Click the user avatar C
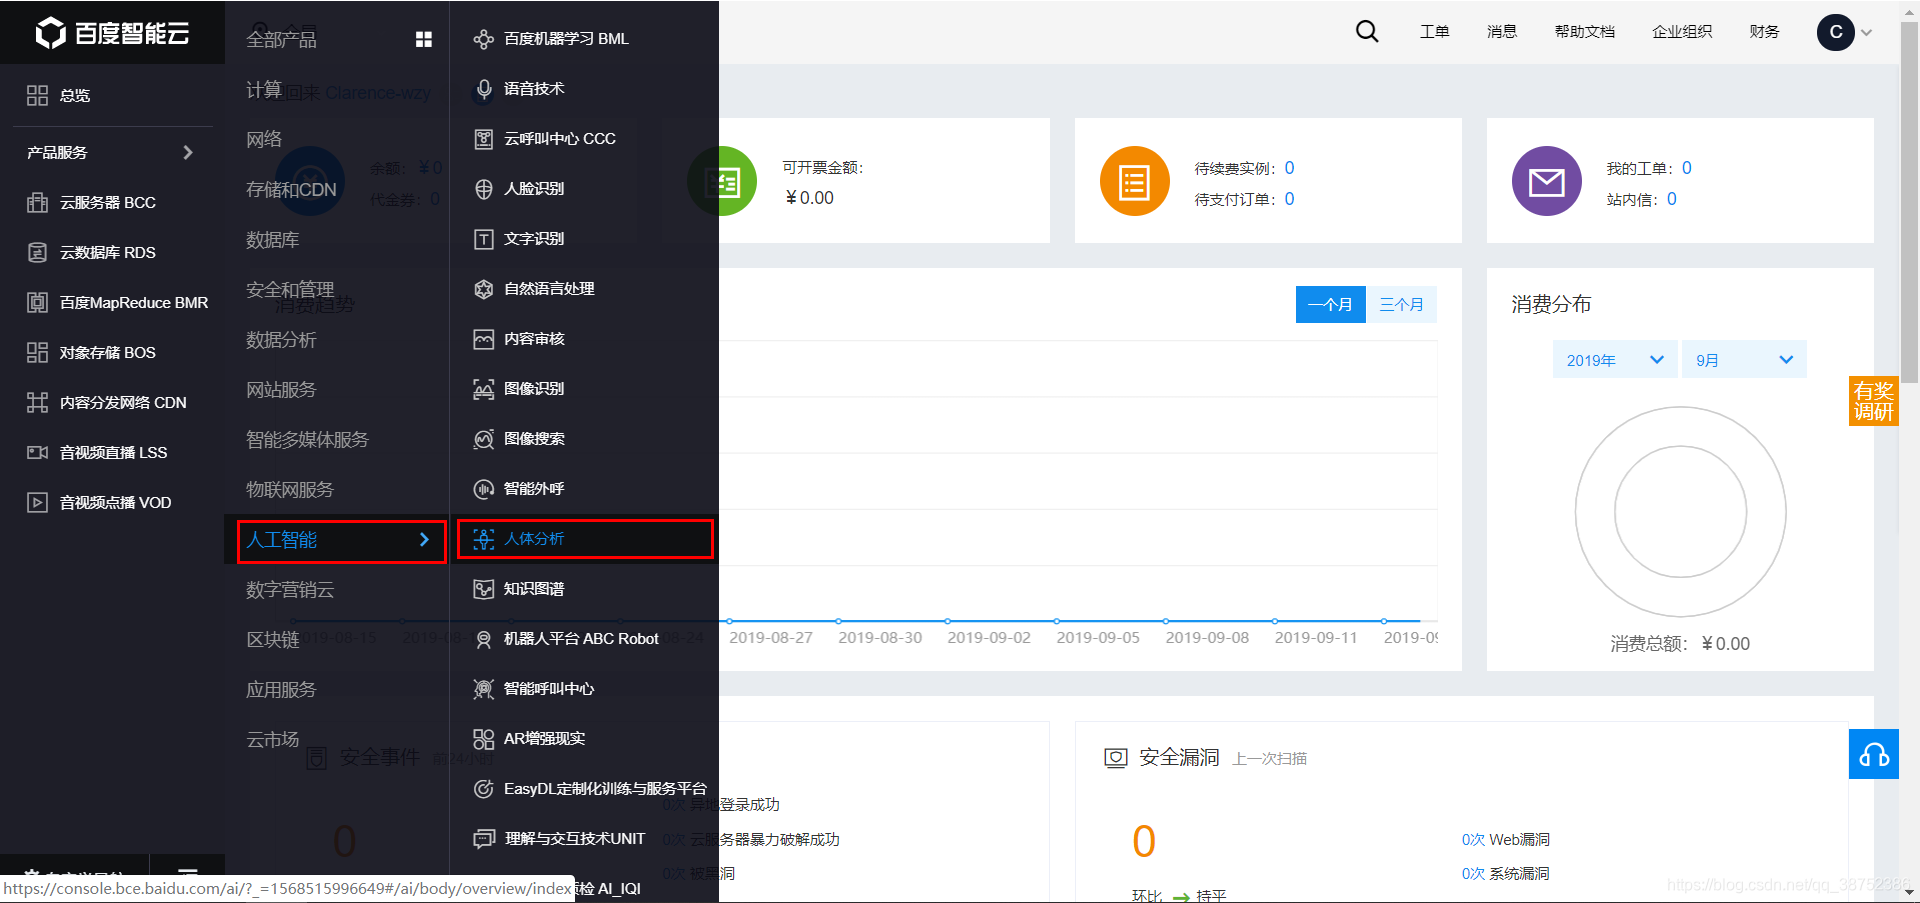The height and width of the screenshot is (903, 1920). pyautogui.click(x=1835, y=32)
